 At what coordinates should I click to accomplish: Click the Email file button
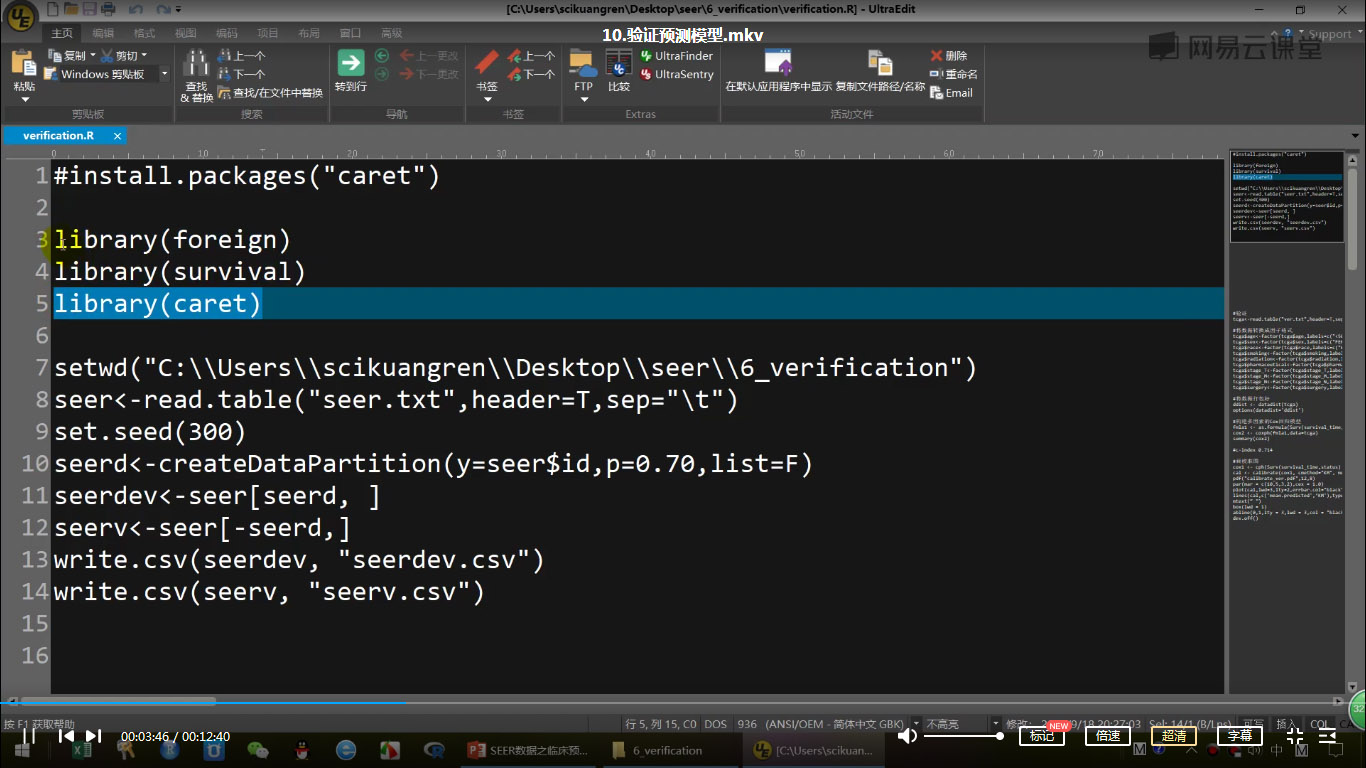coord(951,93)
